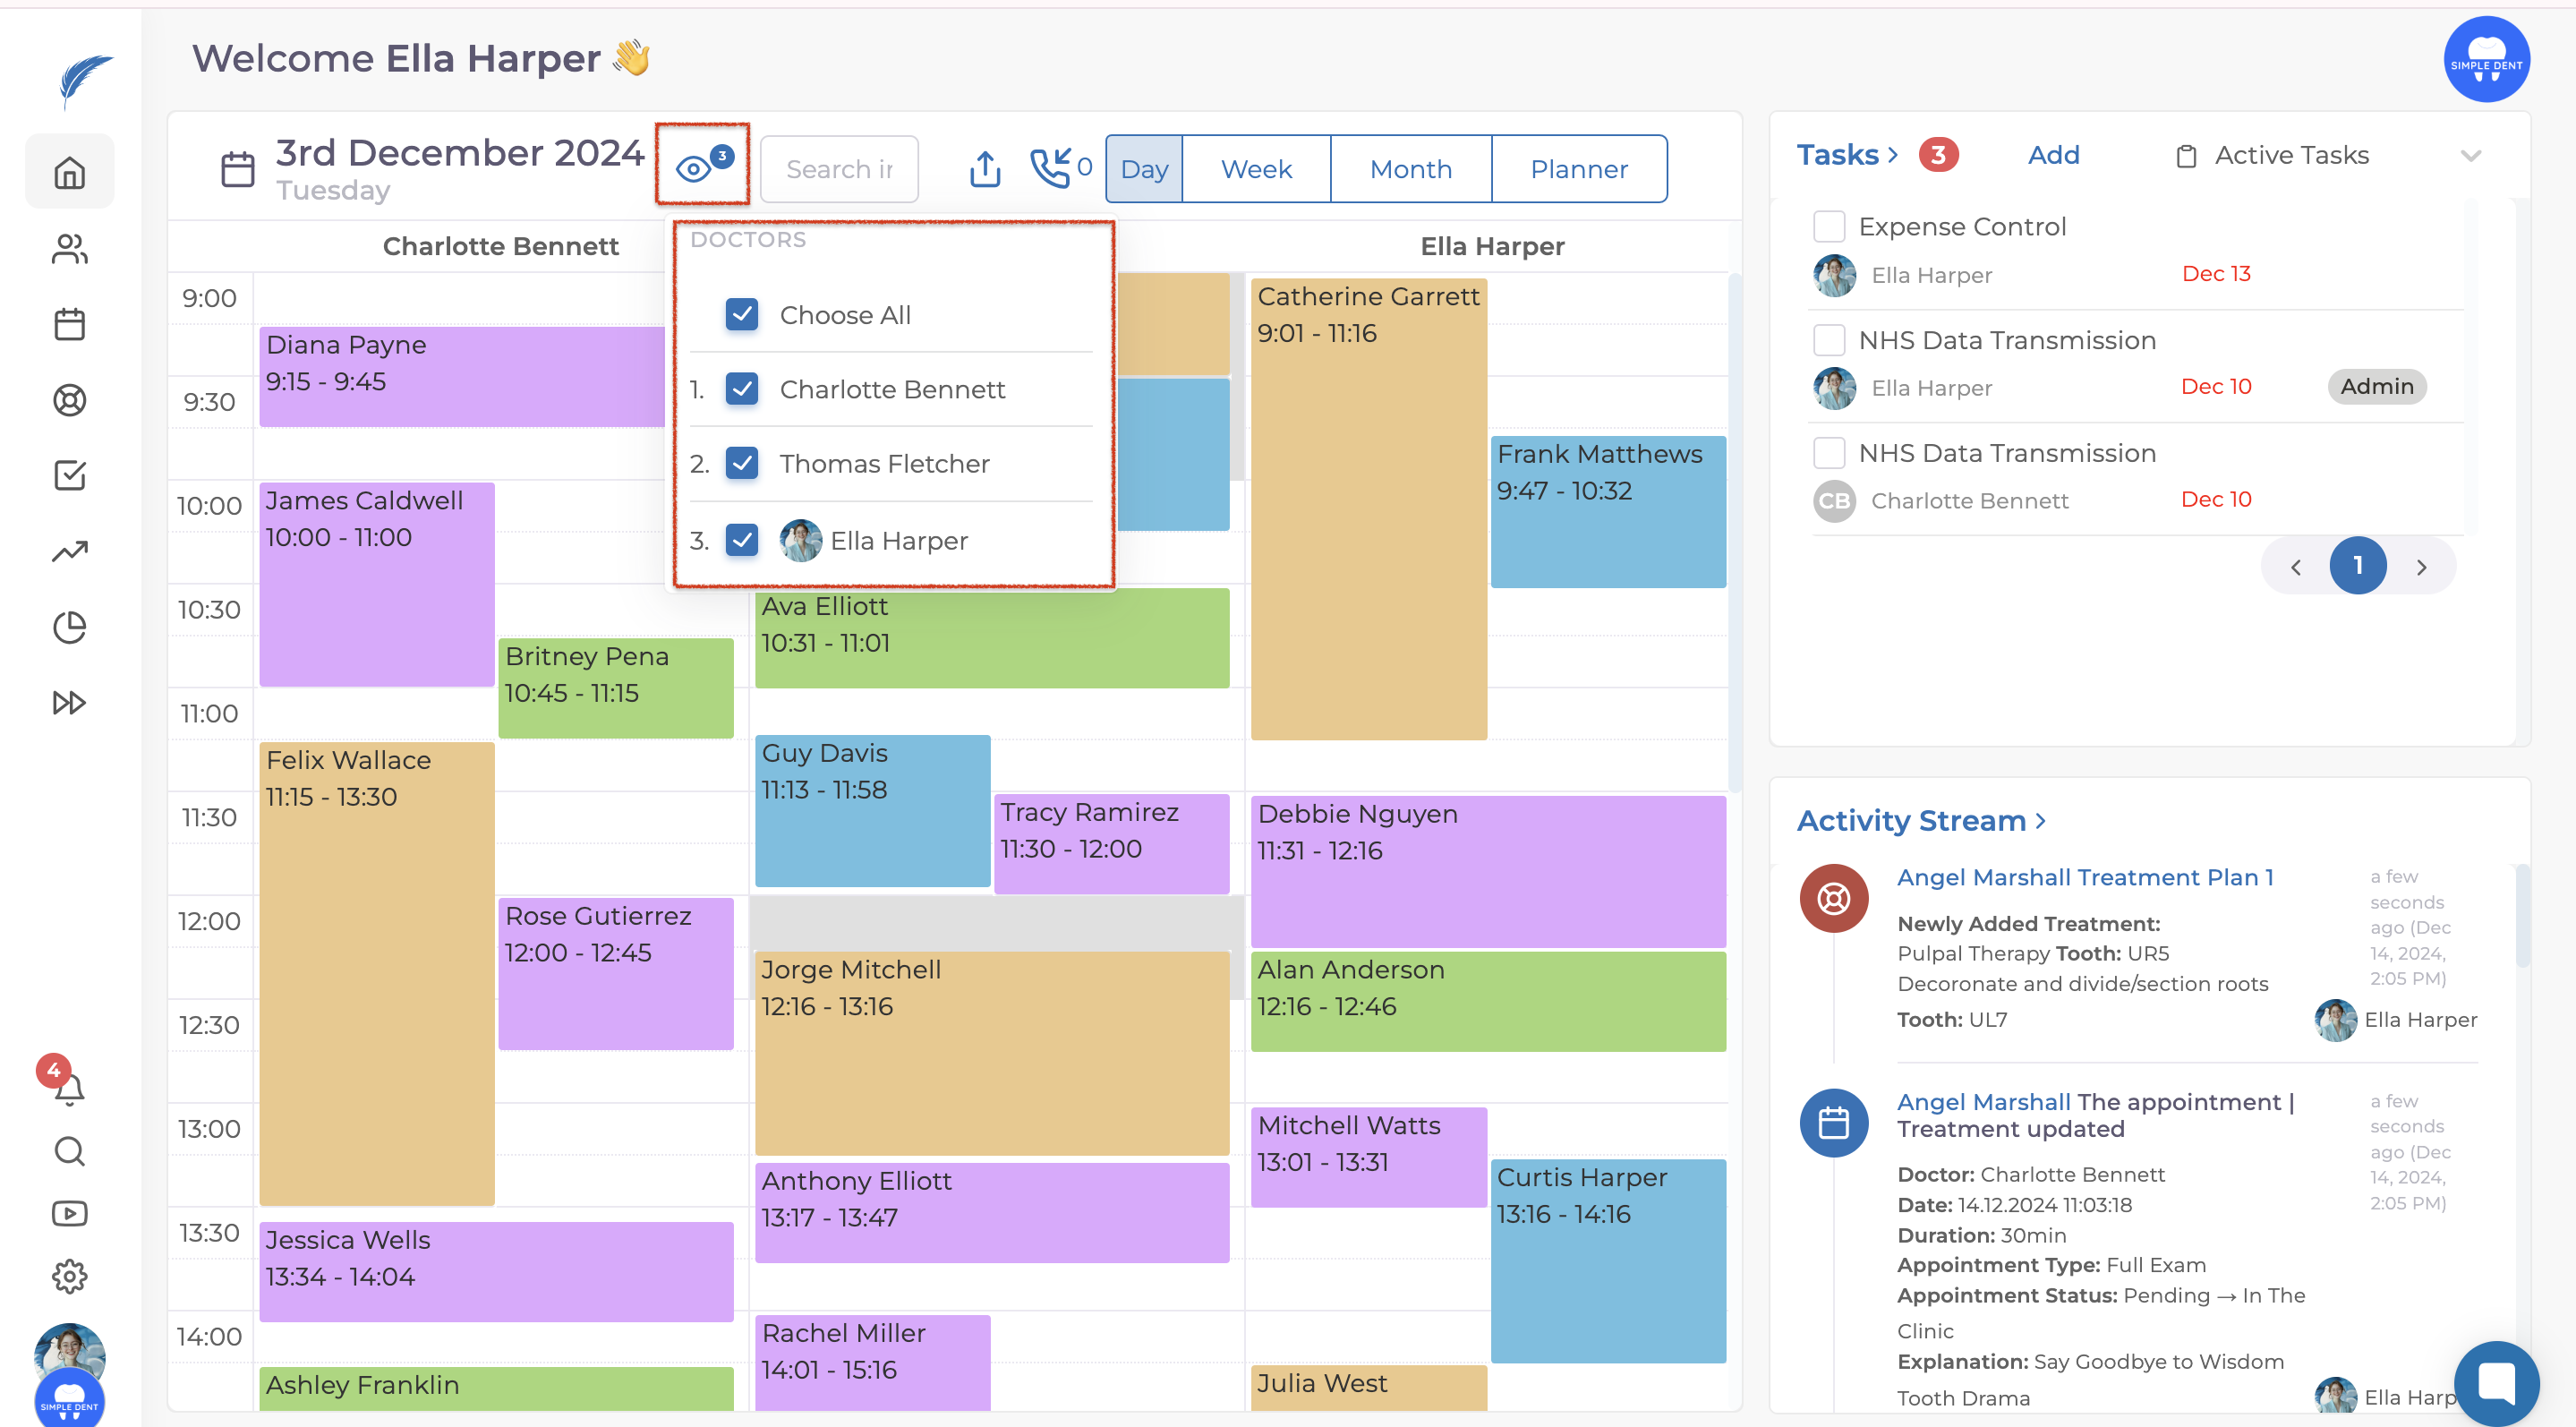Expand the Active Tasks dropdown
The image size is (2576, 1427).
2470,155
